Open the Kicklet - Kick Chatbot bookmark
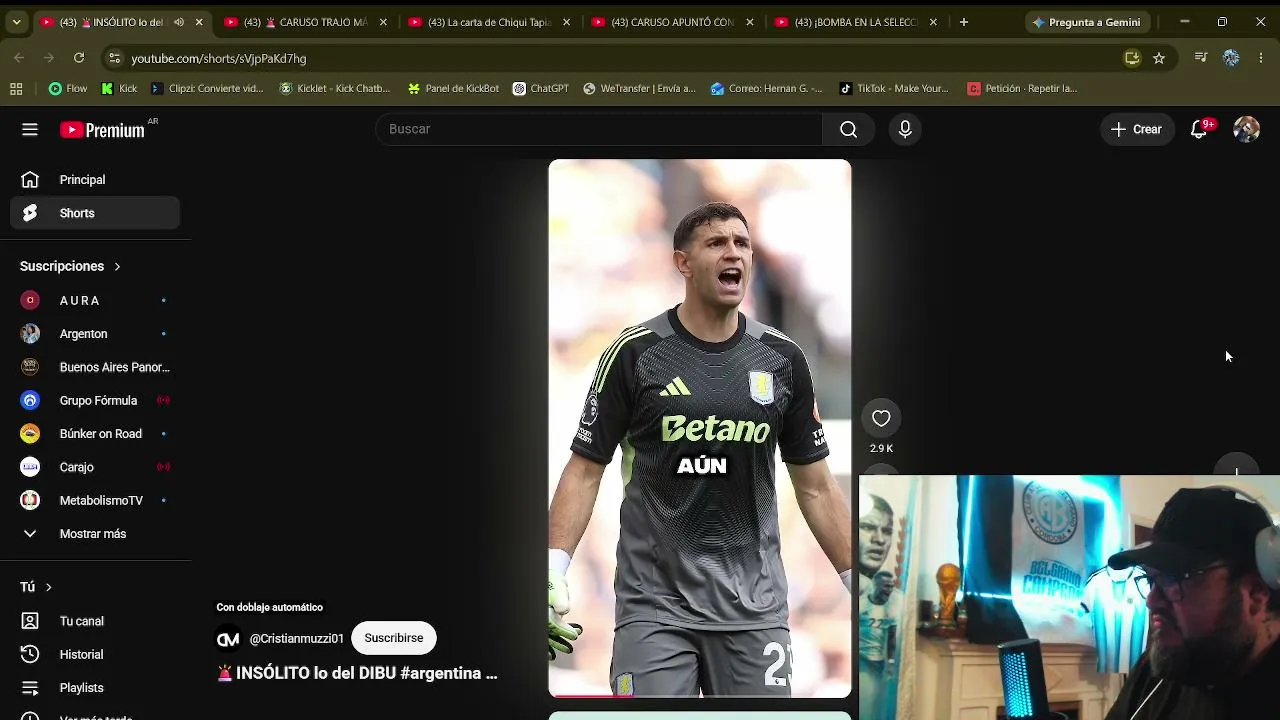The image size is (1280, 720). tap(335, 88)
